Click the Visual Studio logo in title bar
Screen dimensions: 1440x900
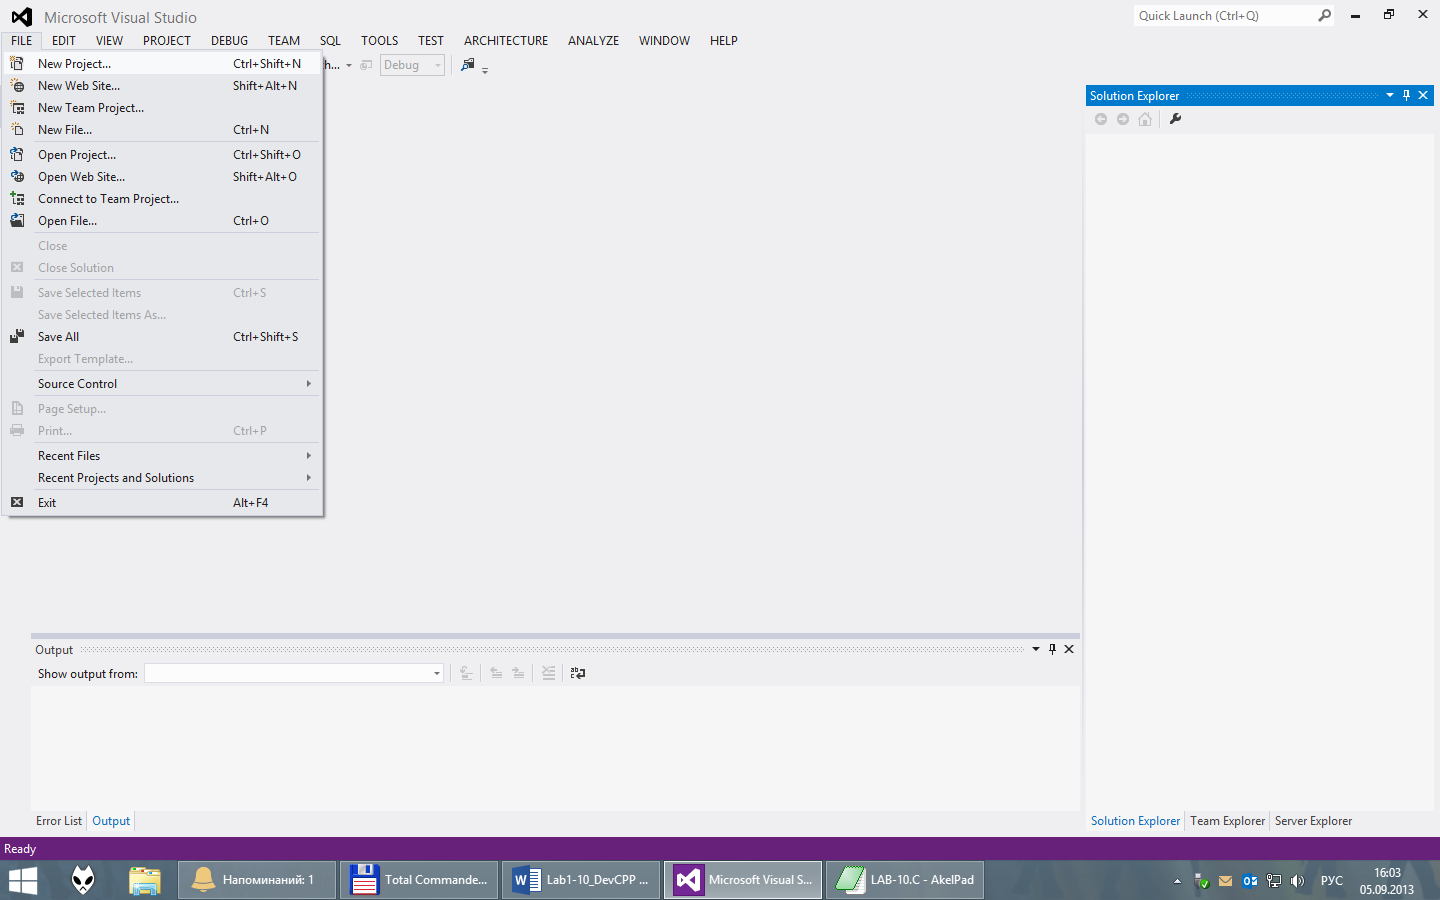22,17
